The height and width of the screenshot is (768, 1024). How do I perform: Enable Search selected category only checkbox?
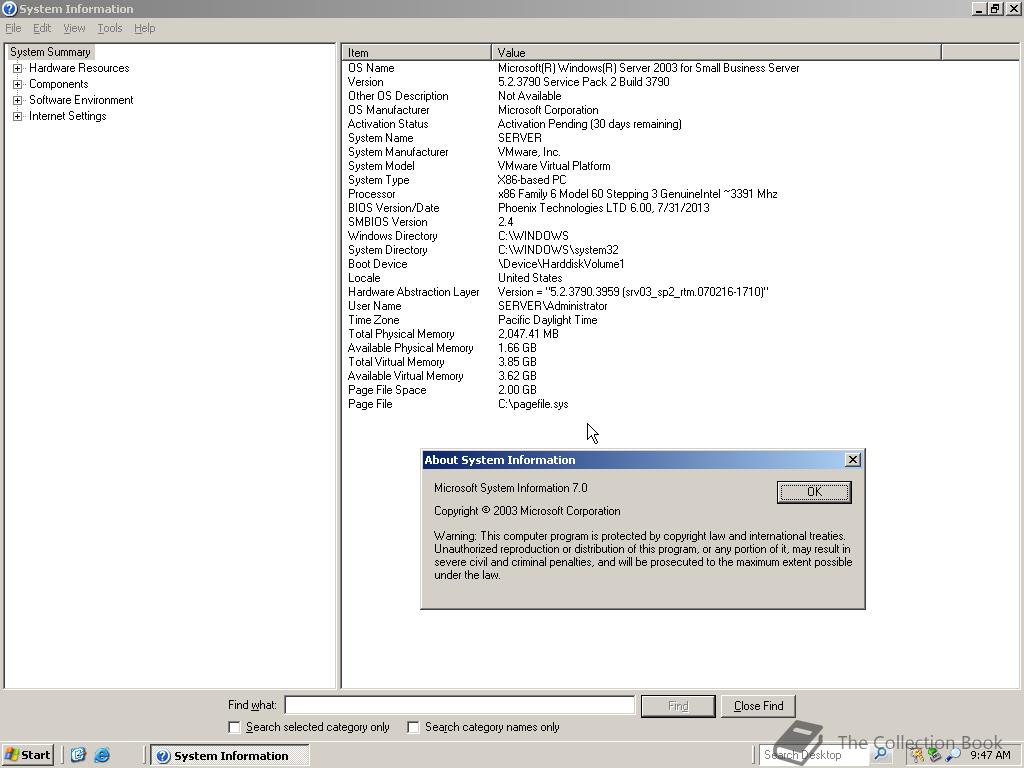(234, 727)
